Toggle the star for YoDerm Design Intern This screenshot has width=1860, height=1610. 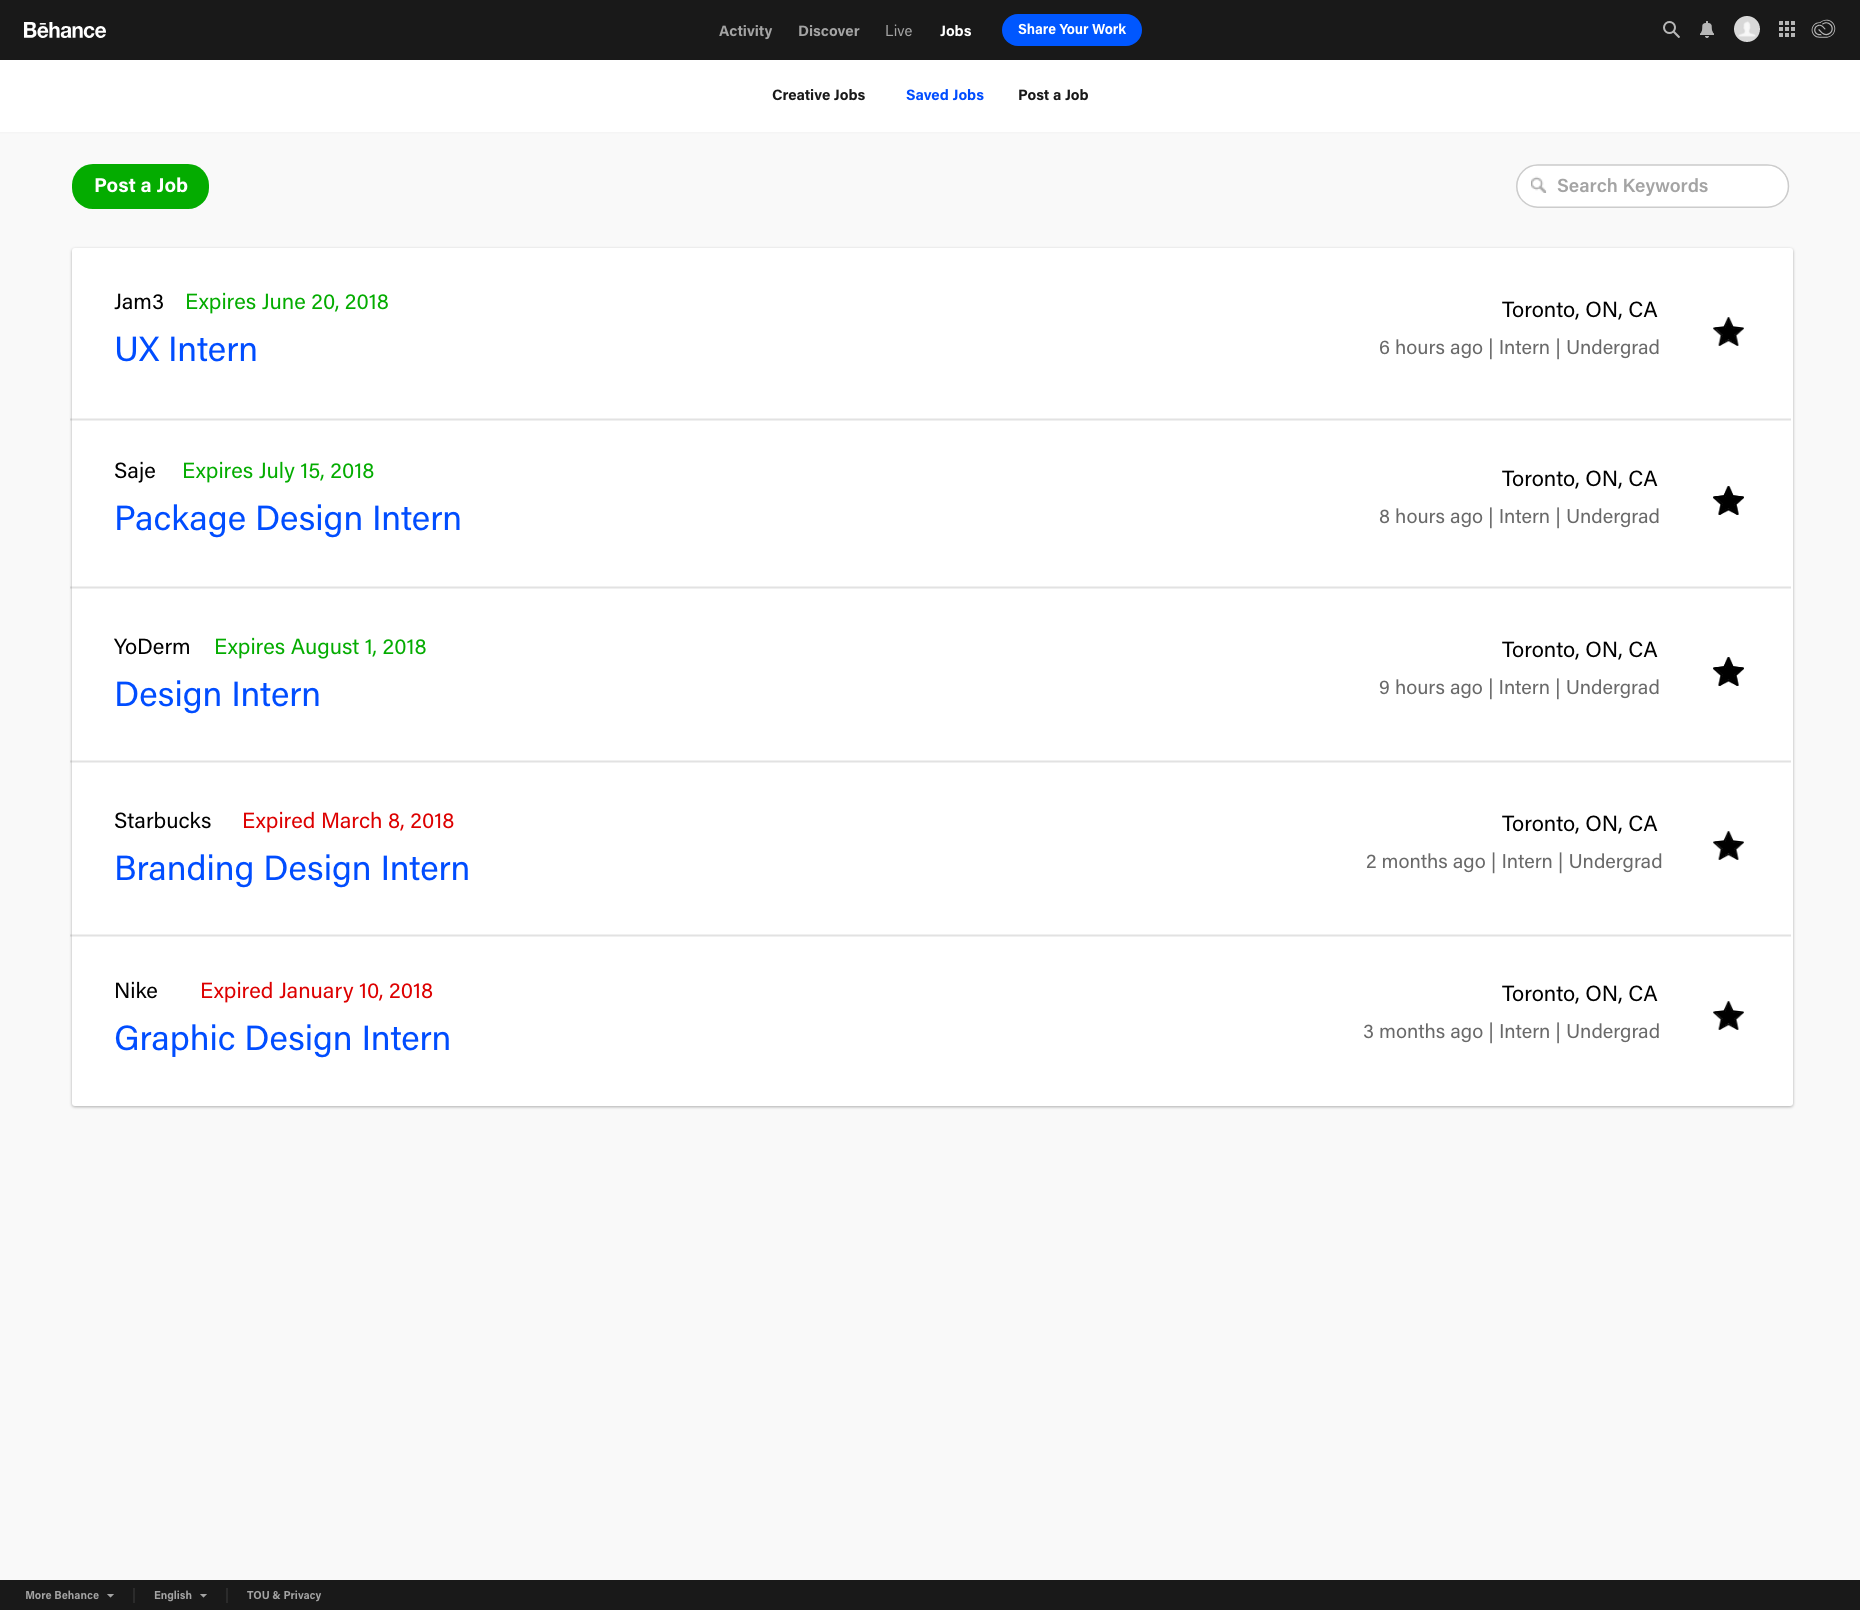(1728, 672)
